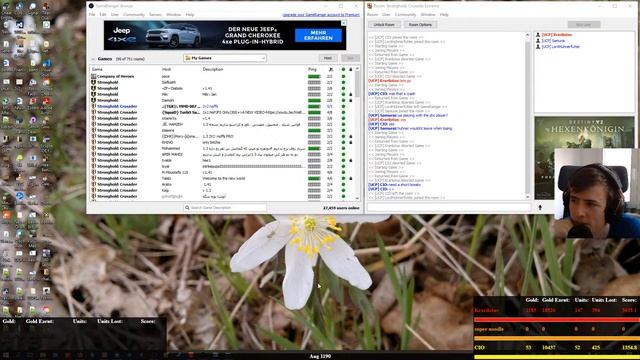Click the Jeep Grand Cherokee banner image
This screenshot has height=360, width=640.
(x=225, y=36)
